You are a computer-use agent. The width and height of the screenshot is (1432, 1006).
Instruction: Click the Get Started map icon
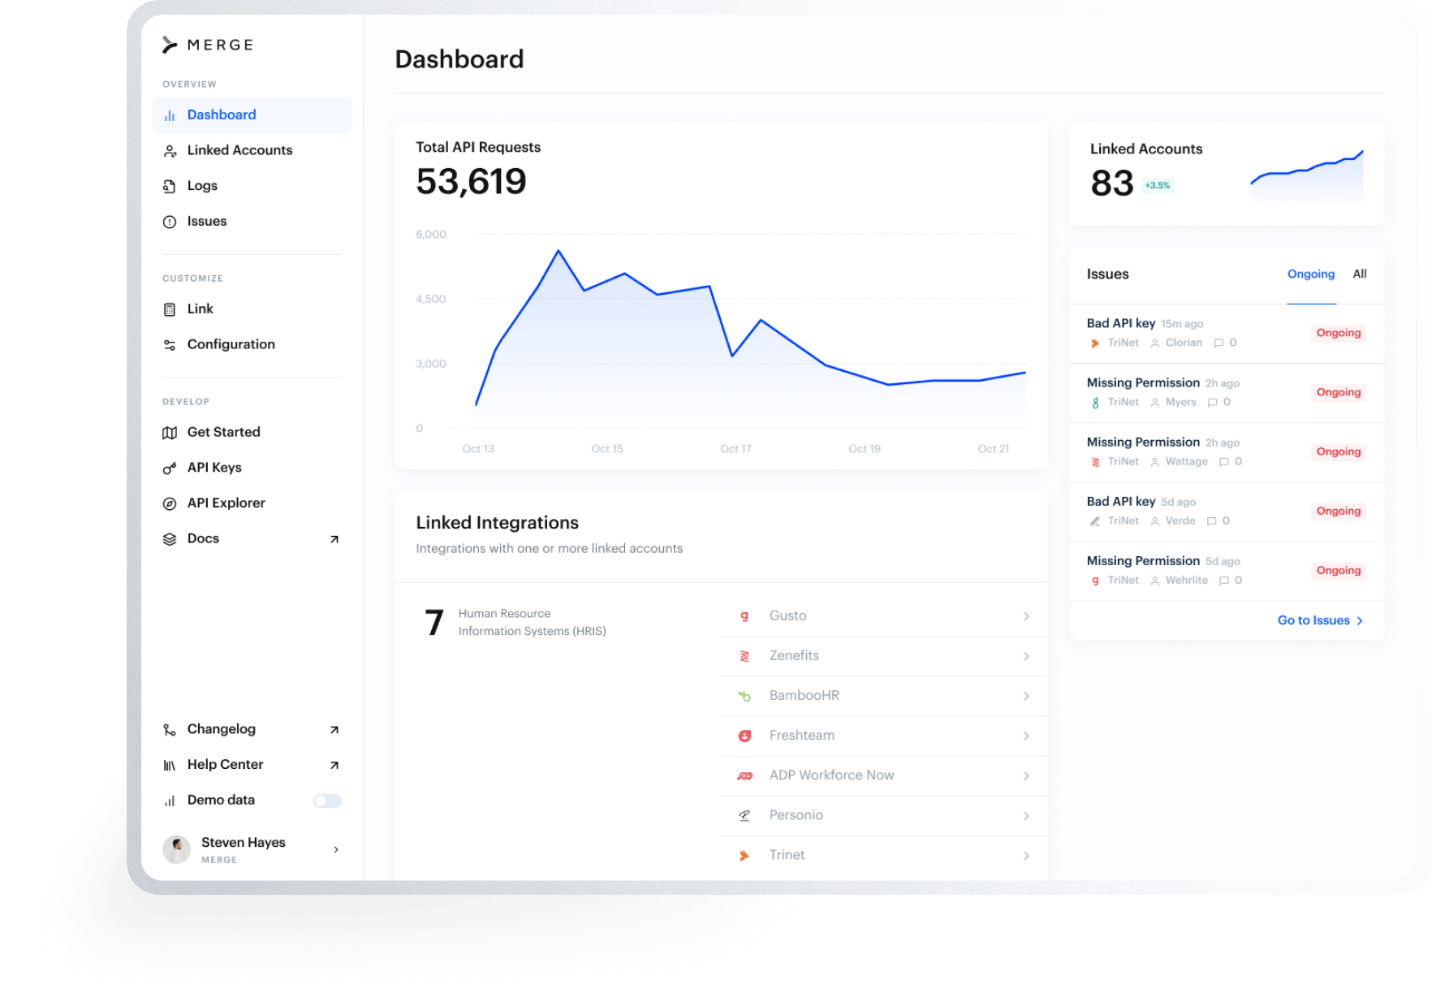(x=170, y=433)
